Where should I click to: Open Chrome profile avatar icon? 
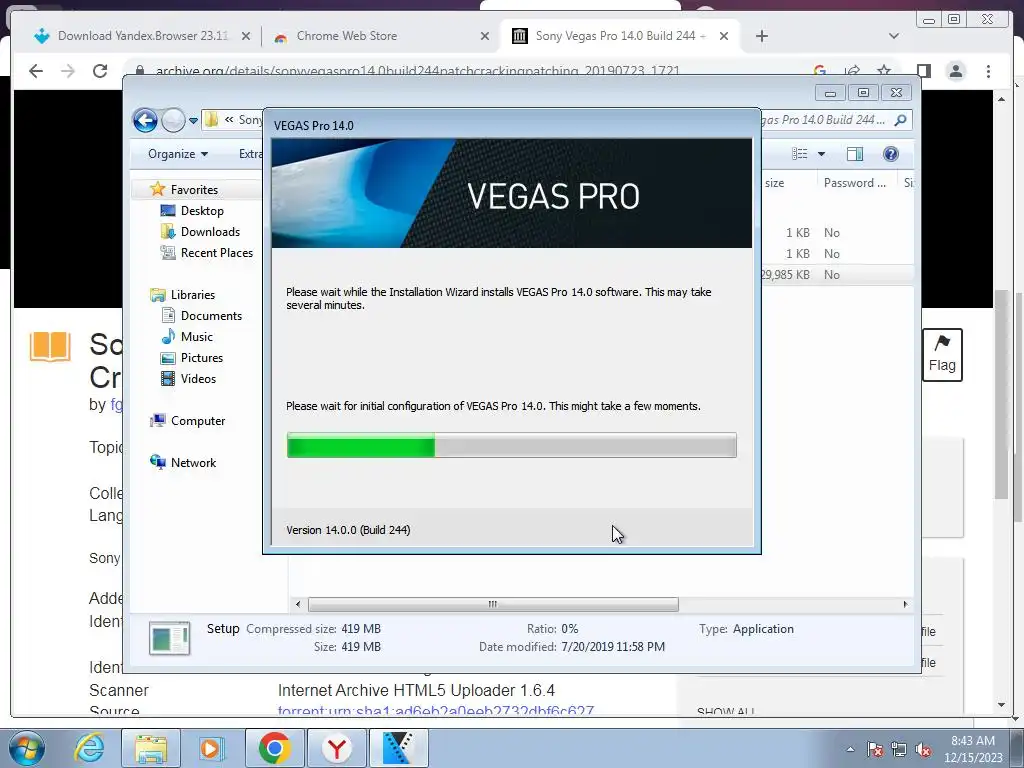(x=956, y=71)
